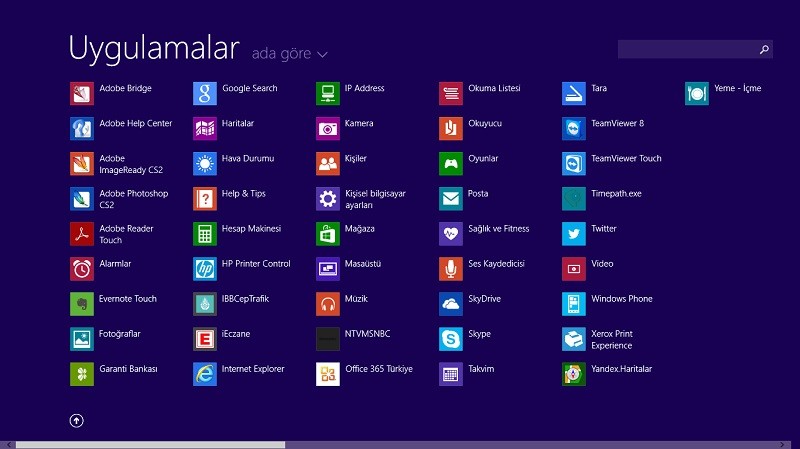Open Video app icon
800x449 pixels.
pos(573,269)
